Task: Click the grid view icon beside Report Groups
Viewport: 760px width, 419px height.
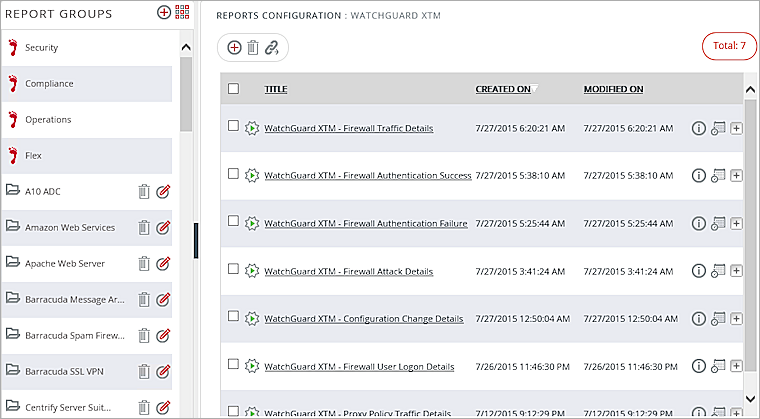Action: click(x=182, y=13)
